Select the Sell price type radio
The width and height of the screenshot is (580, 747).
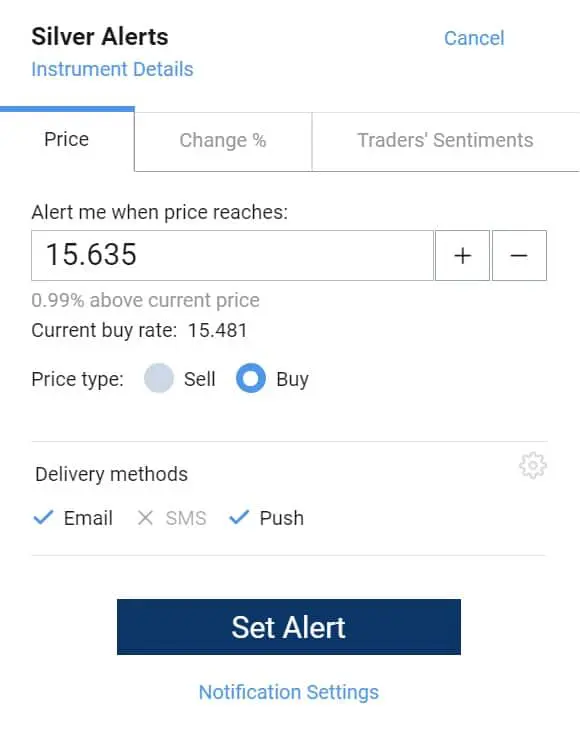tap(159, 378)
